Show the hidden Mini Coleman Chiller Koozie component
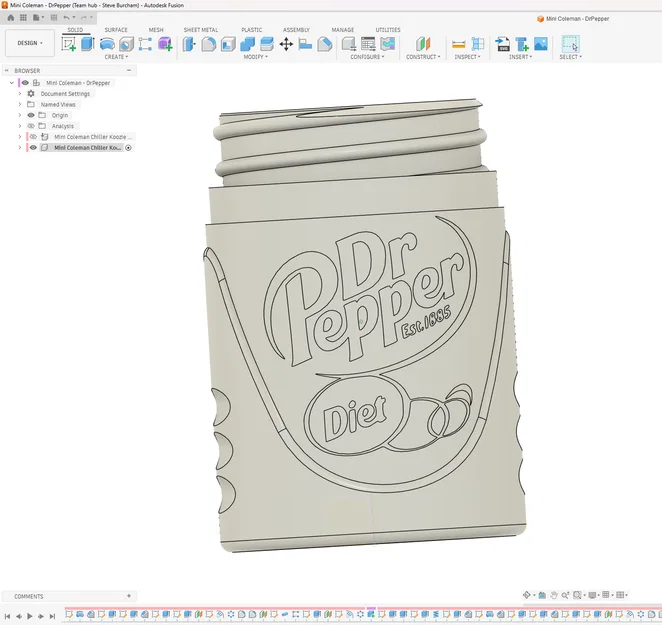The image size is (662, 625). (33, 136)
